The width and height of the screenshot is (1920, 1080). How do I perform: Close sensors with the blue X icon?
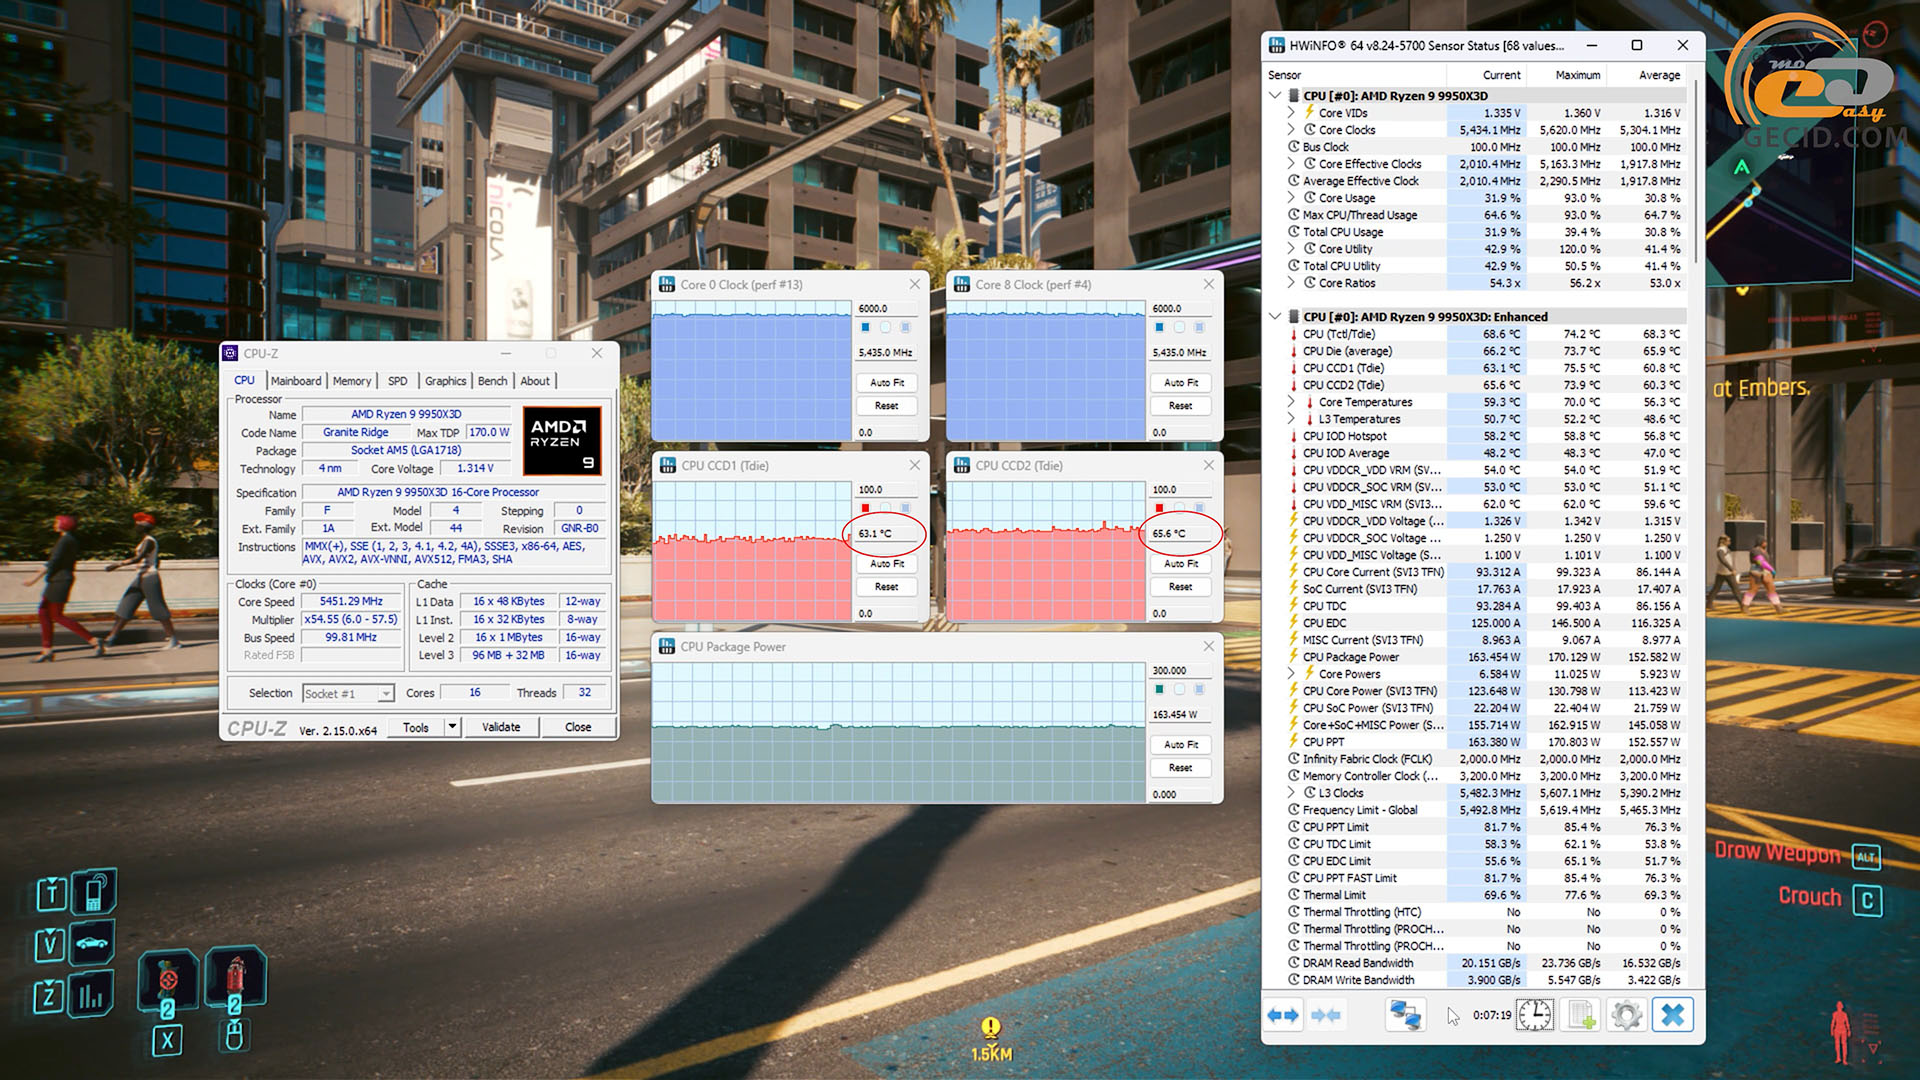tap(1673, 1015)
